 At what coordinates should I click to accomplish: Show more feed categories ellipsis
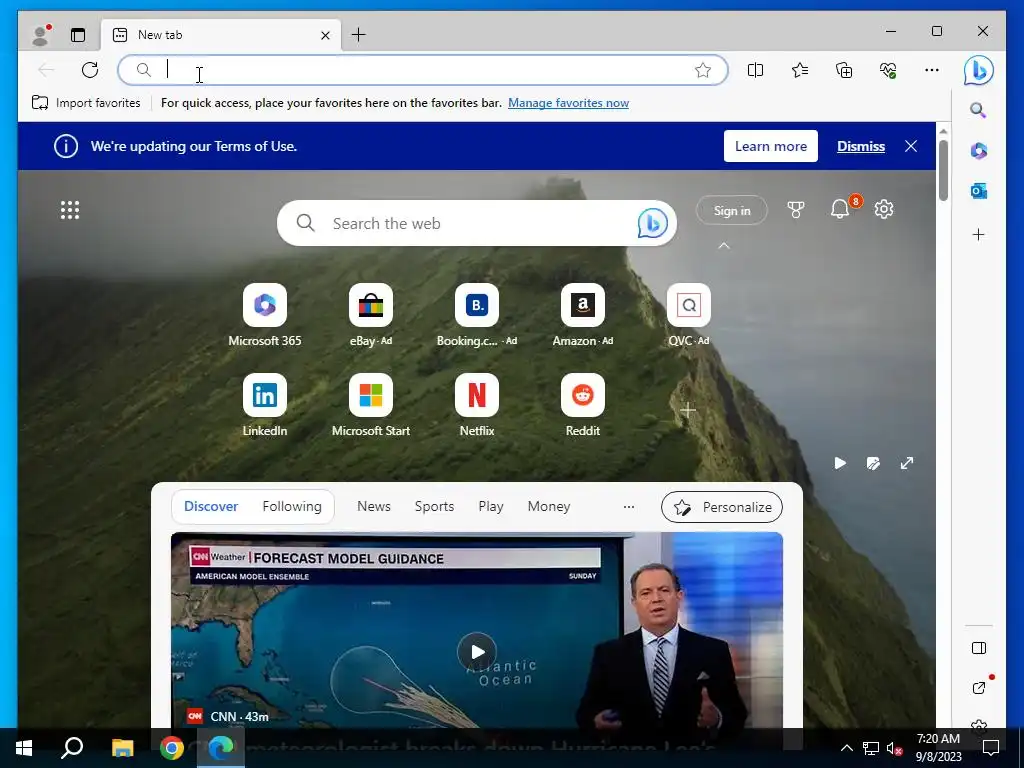[628, 507]
